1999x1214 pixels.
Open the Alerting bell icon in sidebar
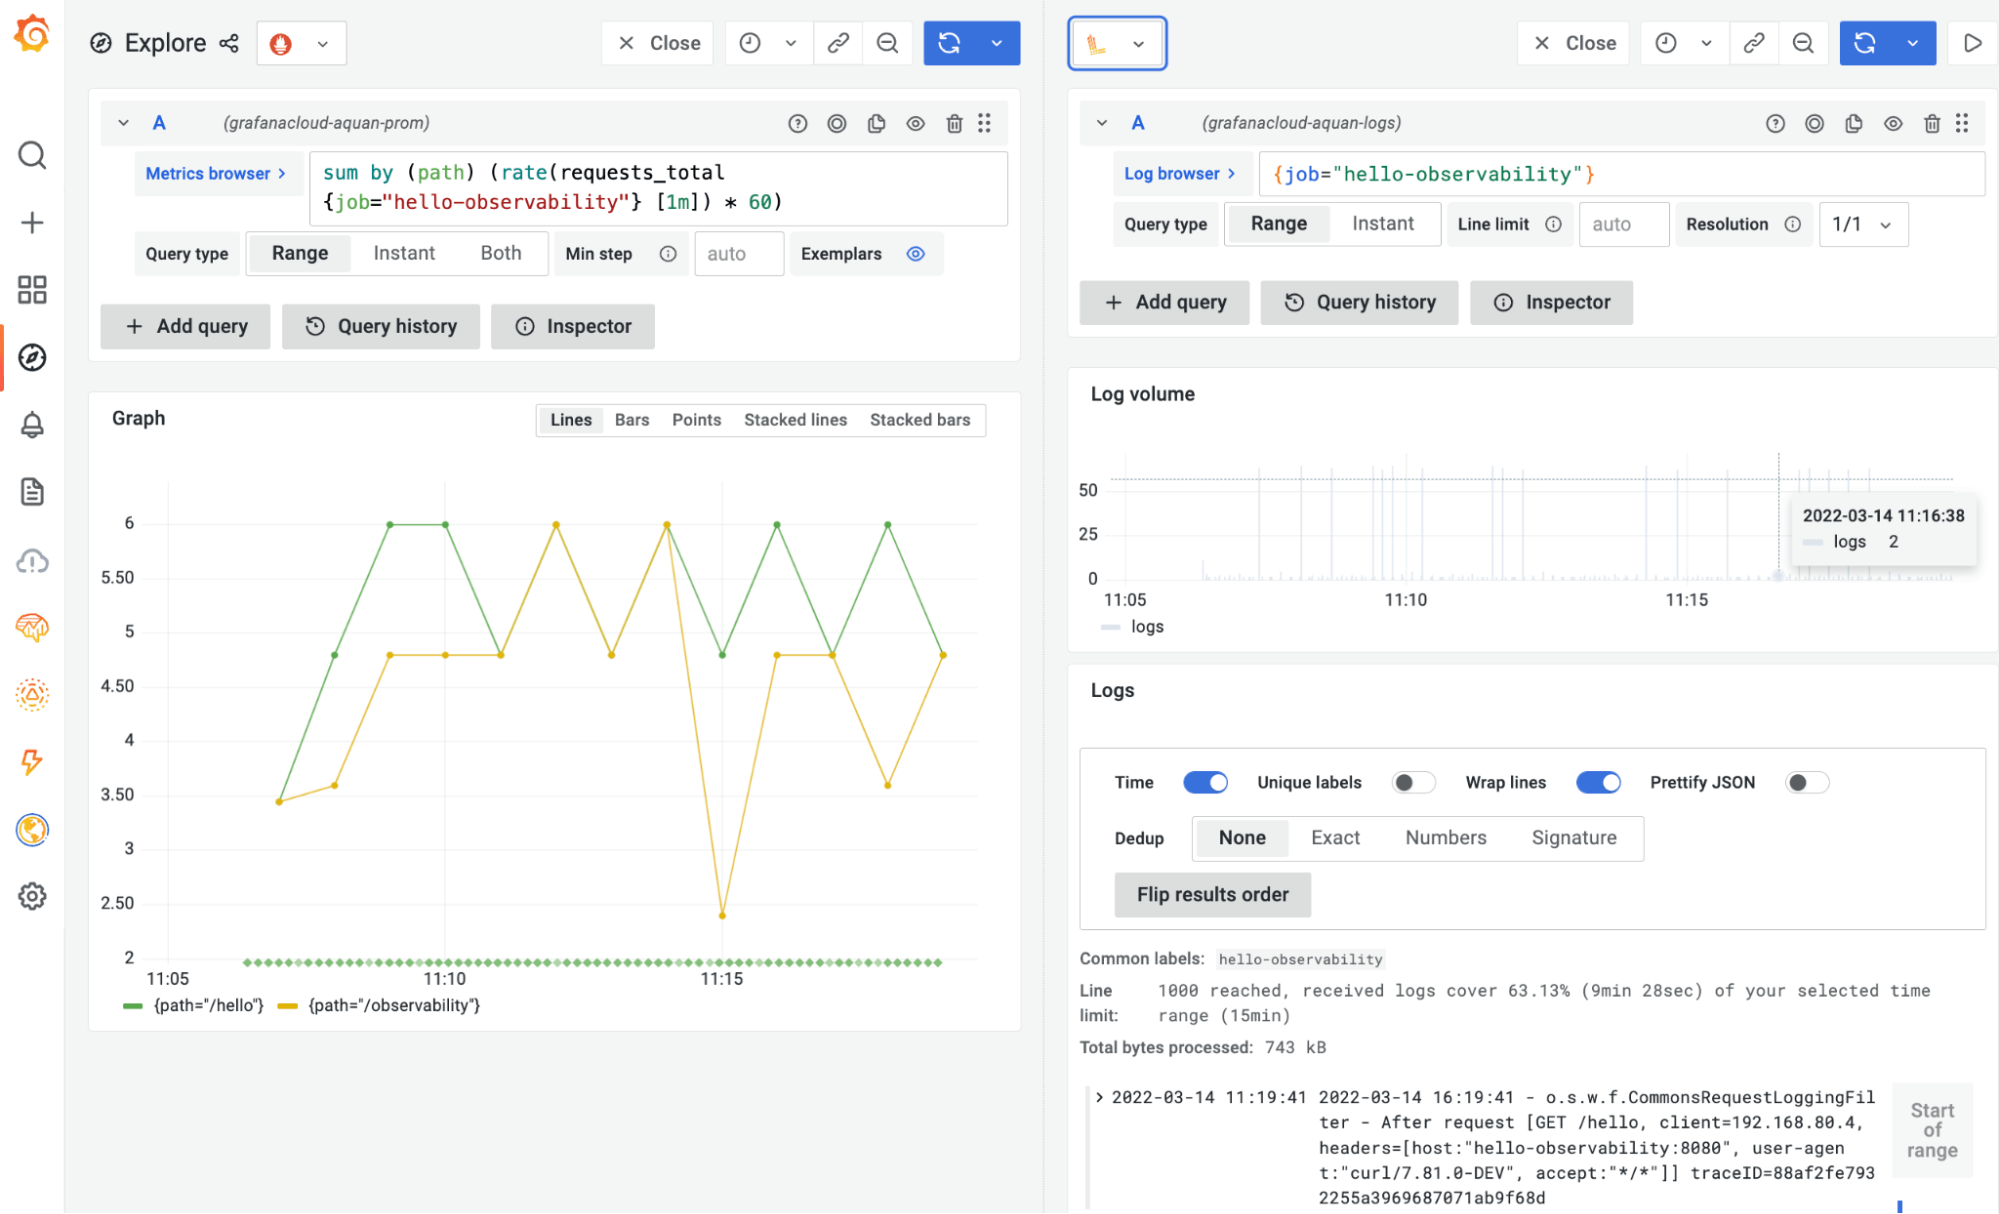tap(33, 424)
